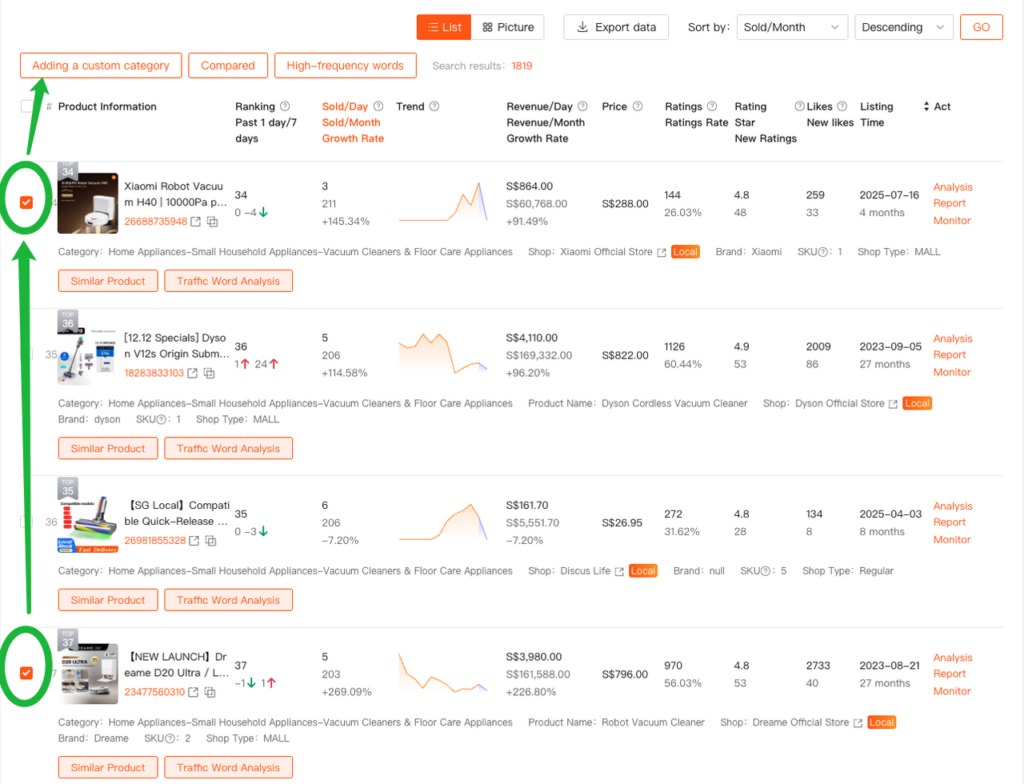Open Xiaomi Official Store external link icon
Screen dimensions: 1024x784
pyautogui.click(x=661, y=252)
